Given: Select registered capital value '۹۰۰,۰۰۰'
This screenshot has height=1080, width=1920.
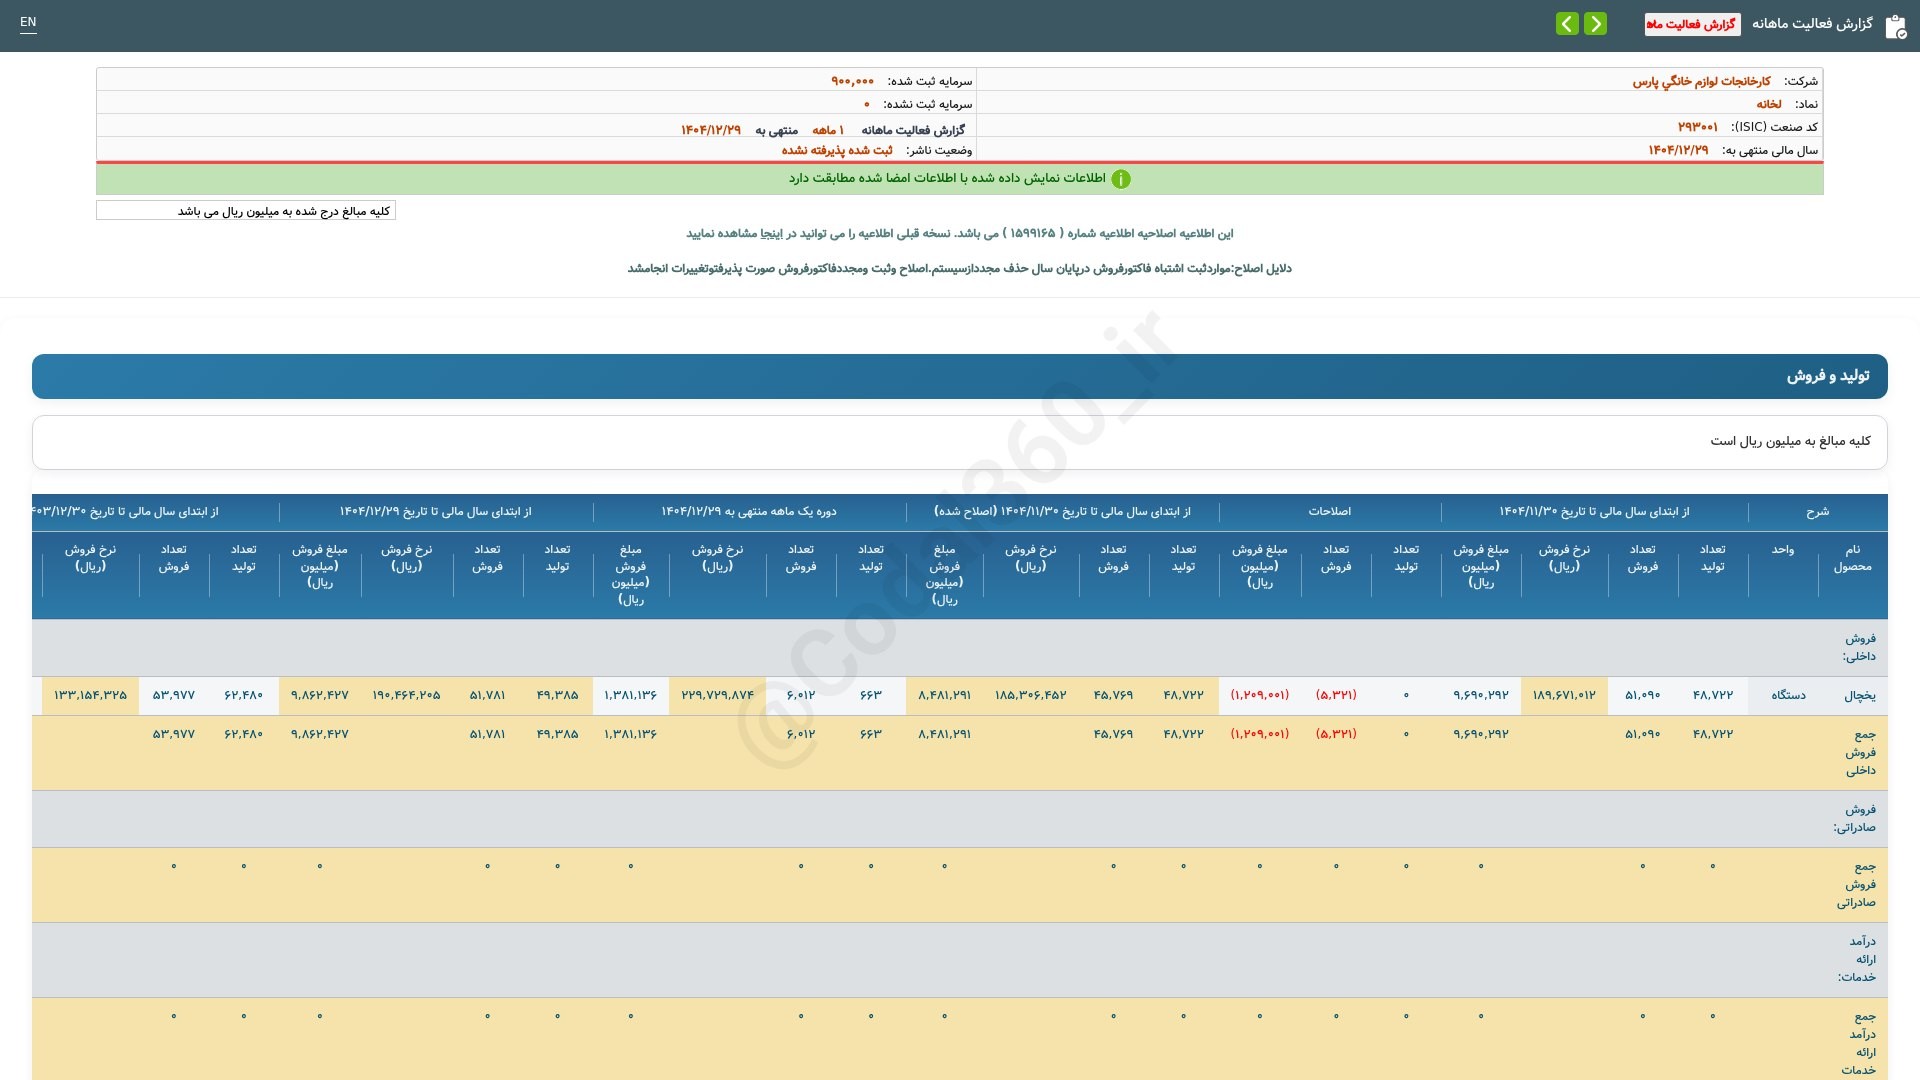Looking at the screenshot, I should (853, 81).
